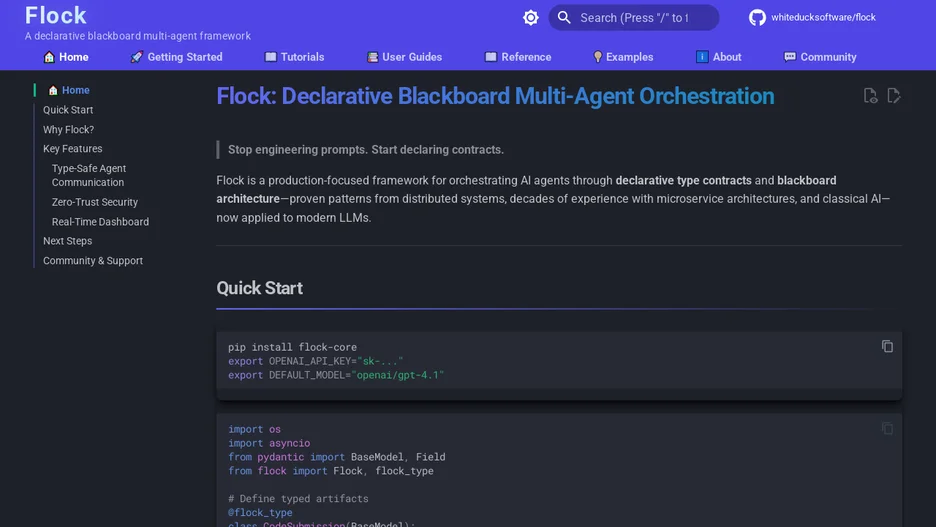Select the Home navigation tab
This screenshot has width=936, height=527.
66,57
